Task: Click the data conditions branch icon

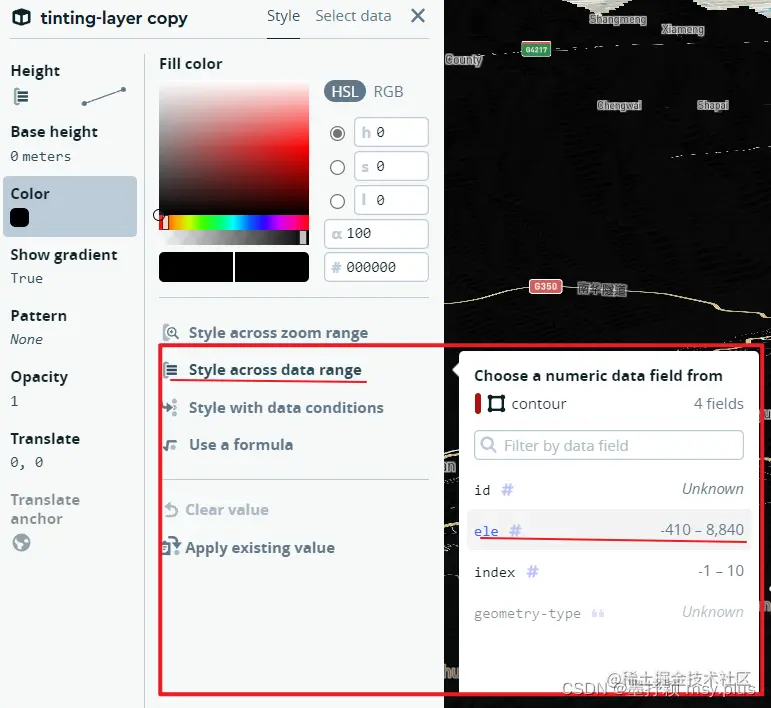Action: coord(171,408)
